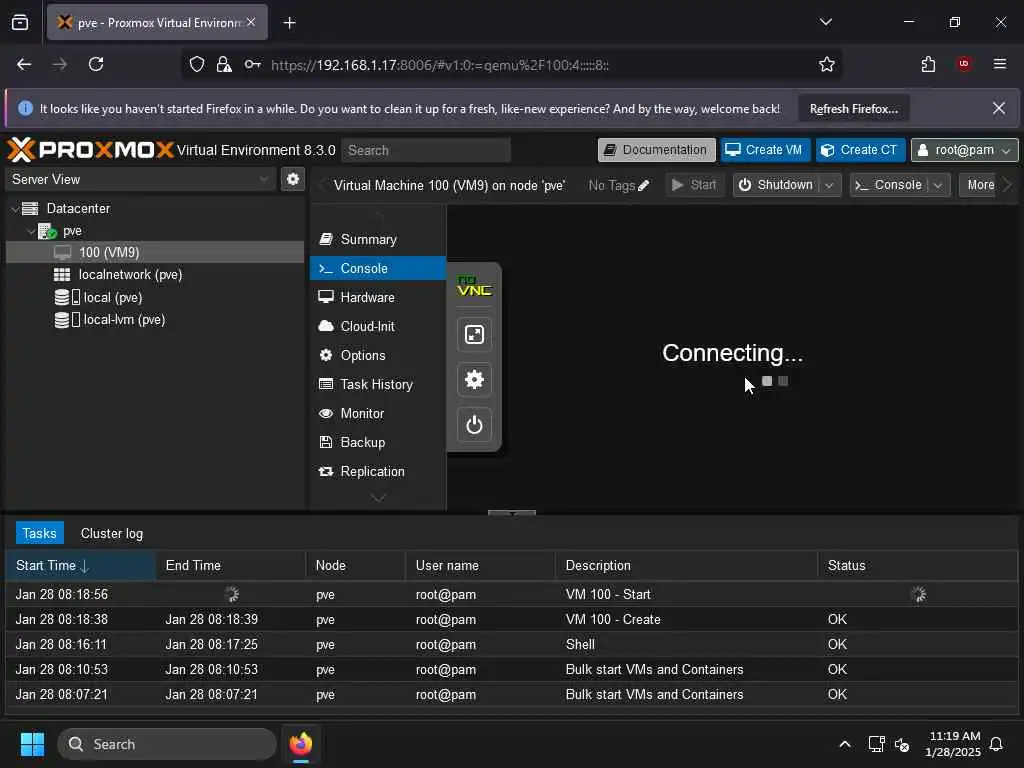Open recent browsing tab overview icon
The height and width of the screenshot is (768, 1024).
point(20,23)
